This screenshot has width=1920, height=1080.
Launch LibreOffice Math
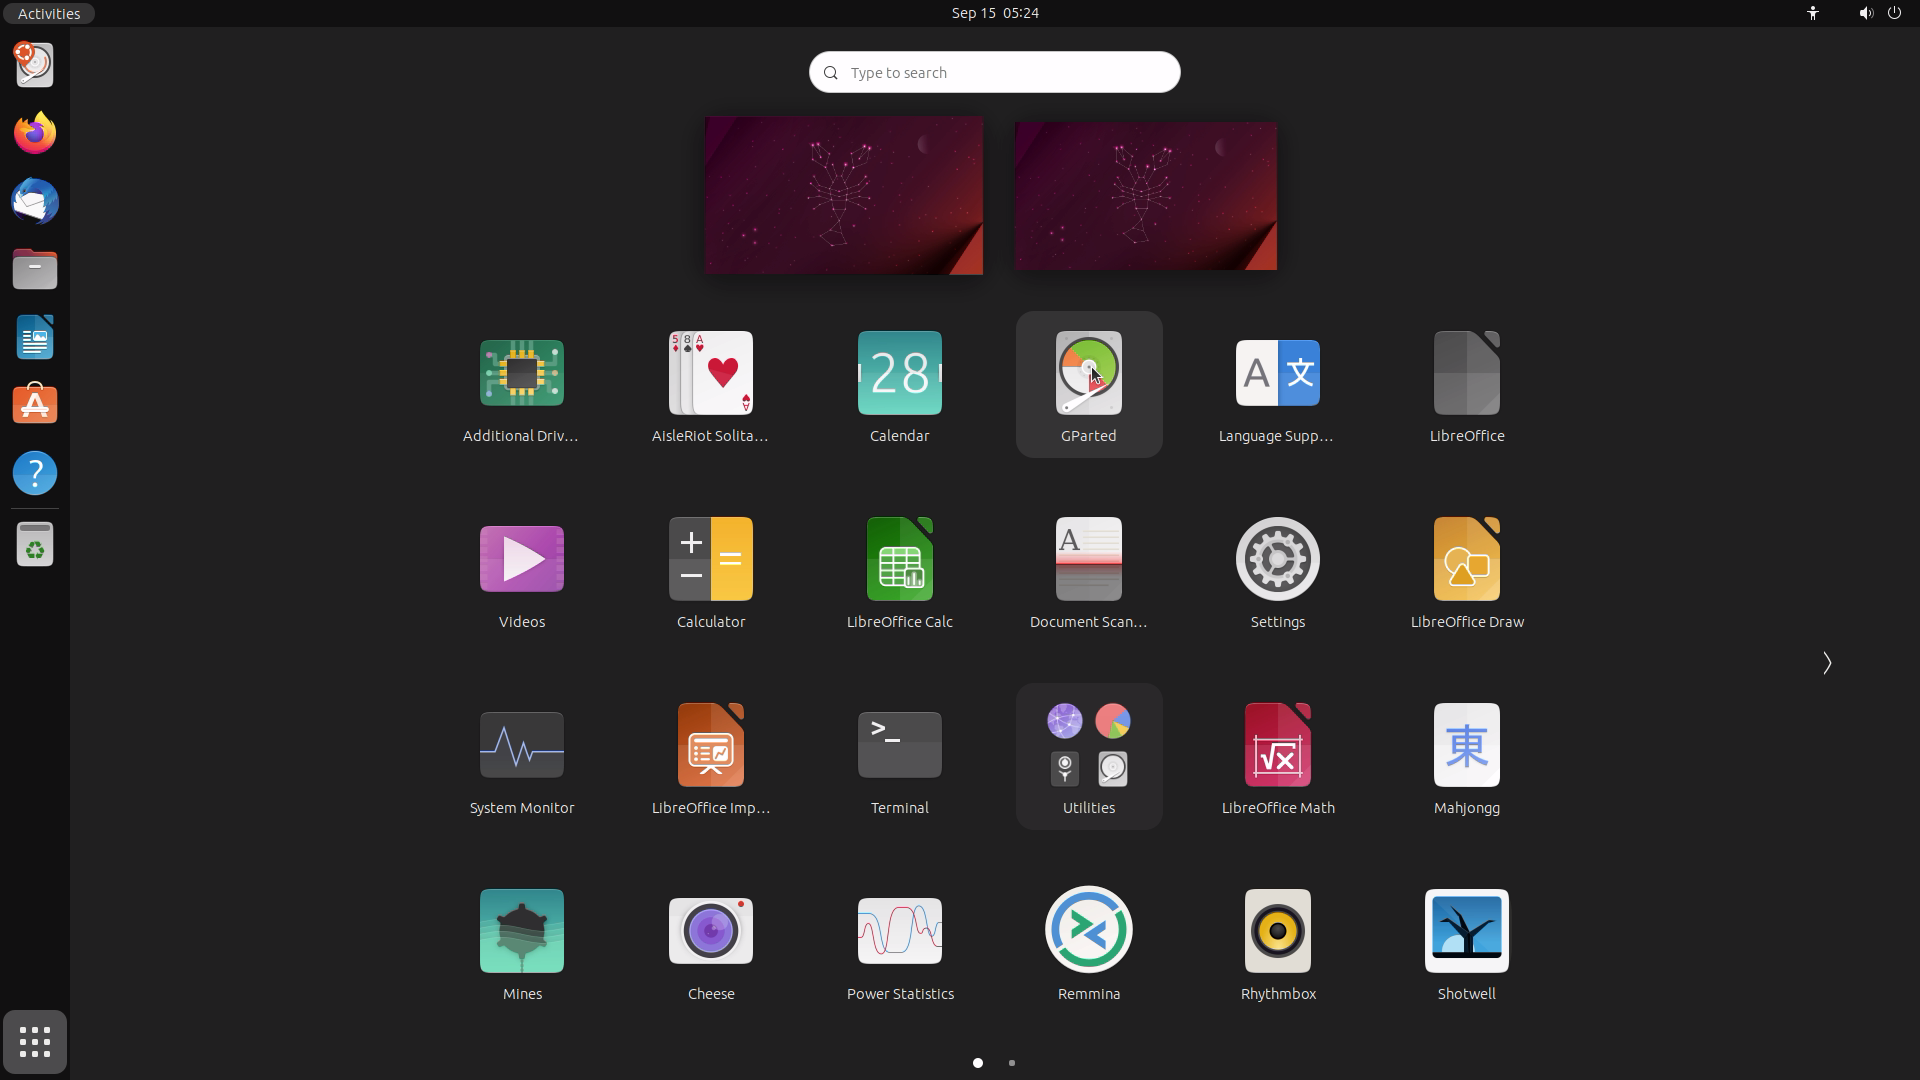coord(1277,757)
